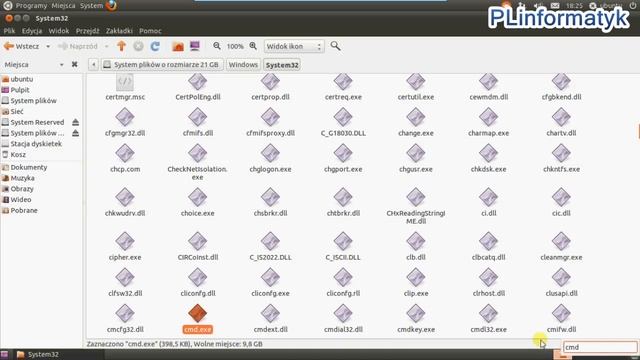Launch Firefox from the top panel
The image size is (640, 360).
click(x=111, y=6)
